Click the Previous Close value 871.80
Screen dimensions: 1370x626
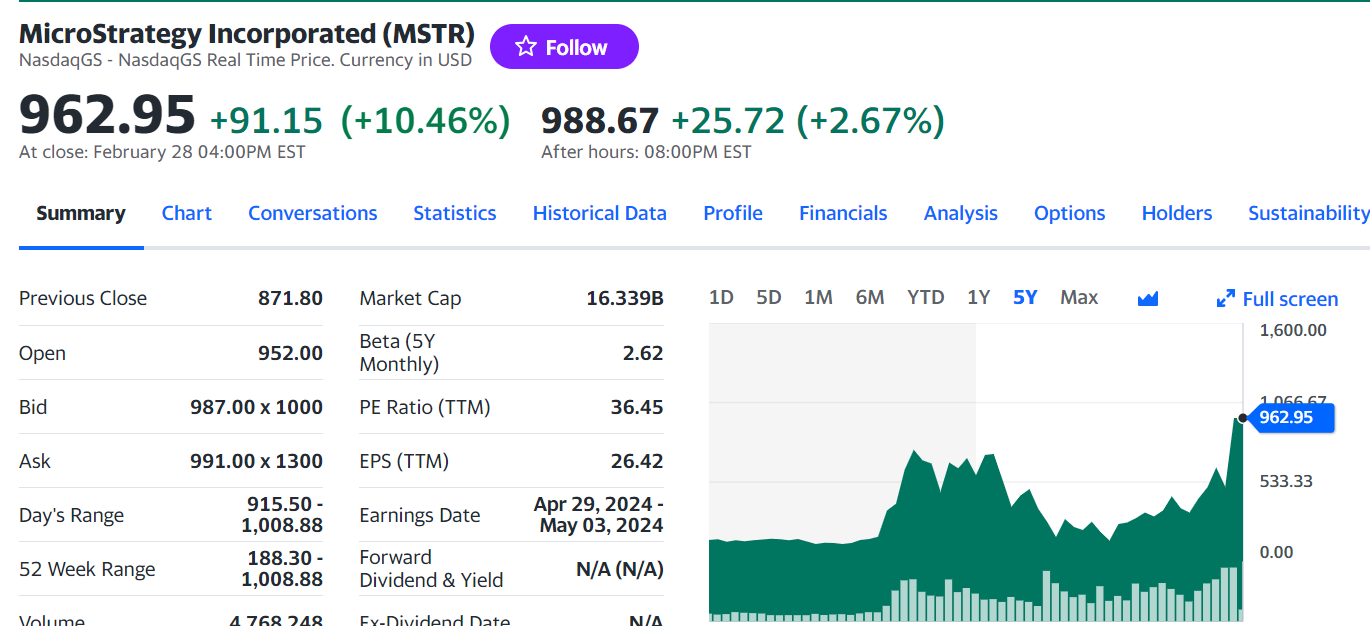[290, 298]
